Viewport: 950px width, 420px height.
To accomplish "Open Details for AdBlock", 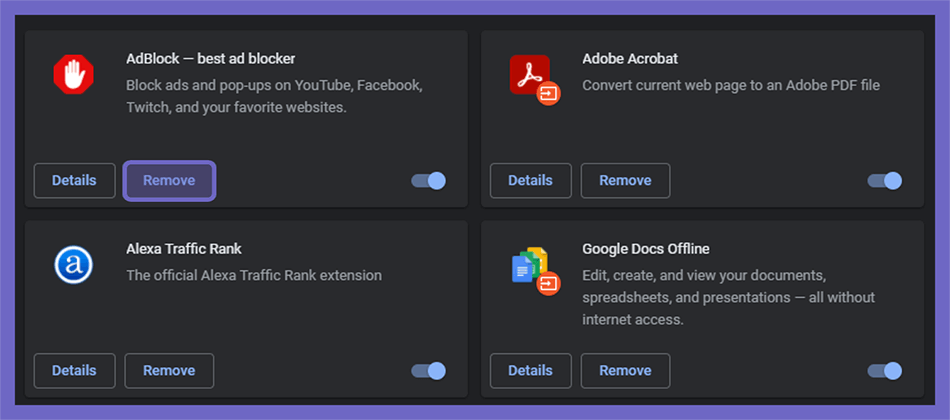I will [75, 181].
